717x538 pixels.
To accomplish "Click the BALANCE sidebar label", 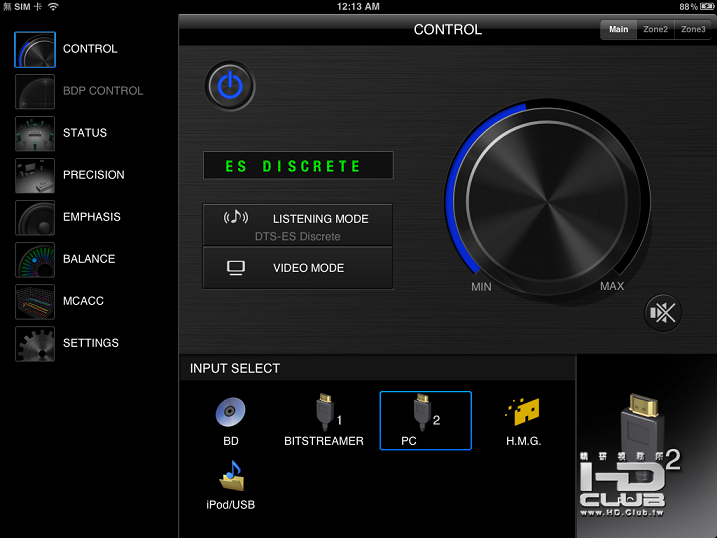I will point(89,259).
